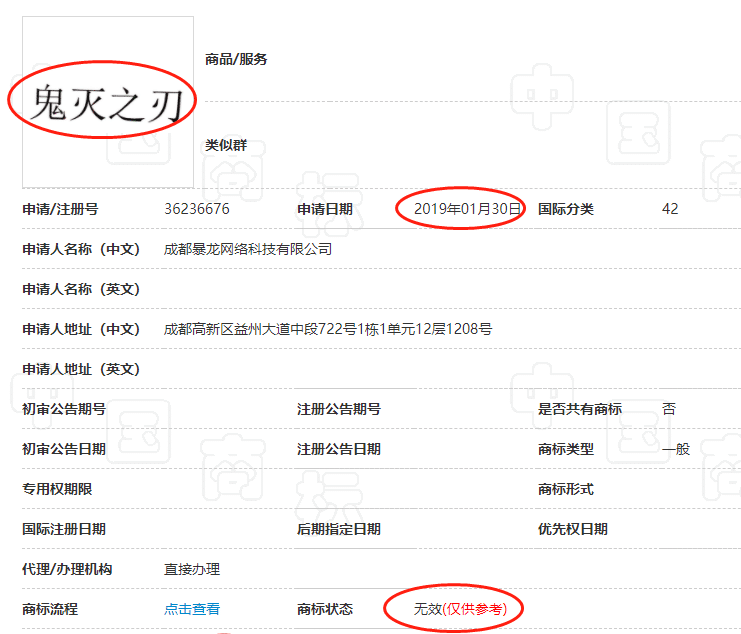Viewport: 741px width, 634px height.
Task: Select the 直接办理 agency value
Action: (192, 569)
